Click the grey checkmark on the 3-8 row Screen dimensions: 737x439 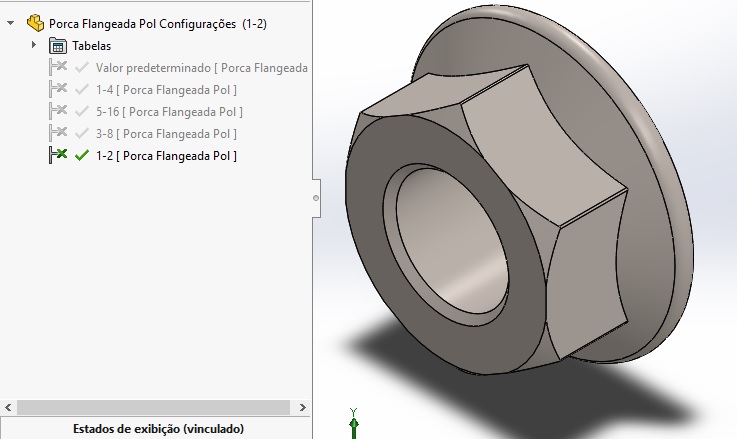(x=82, y=133)
